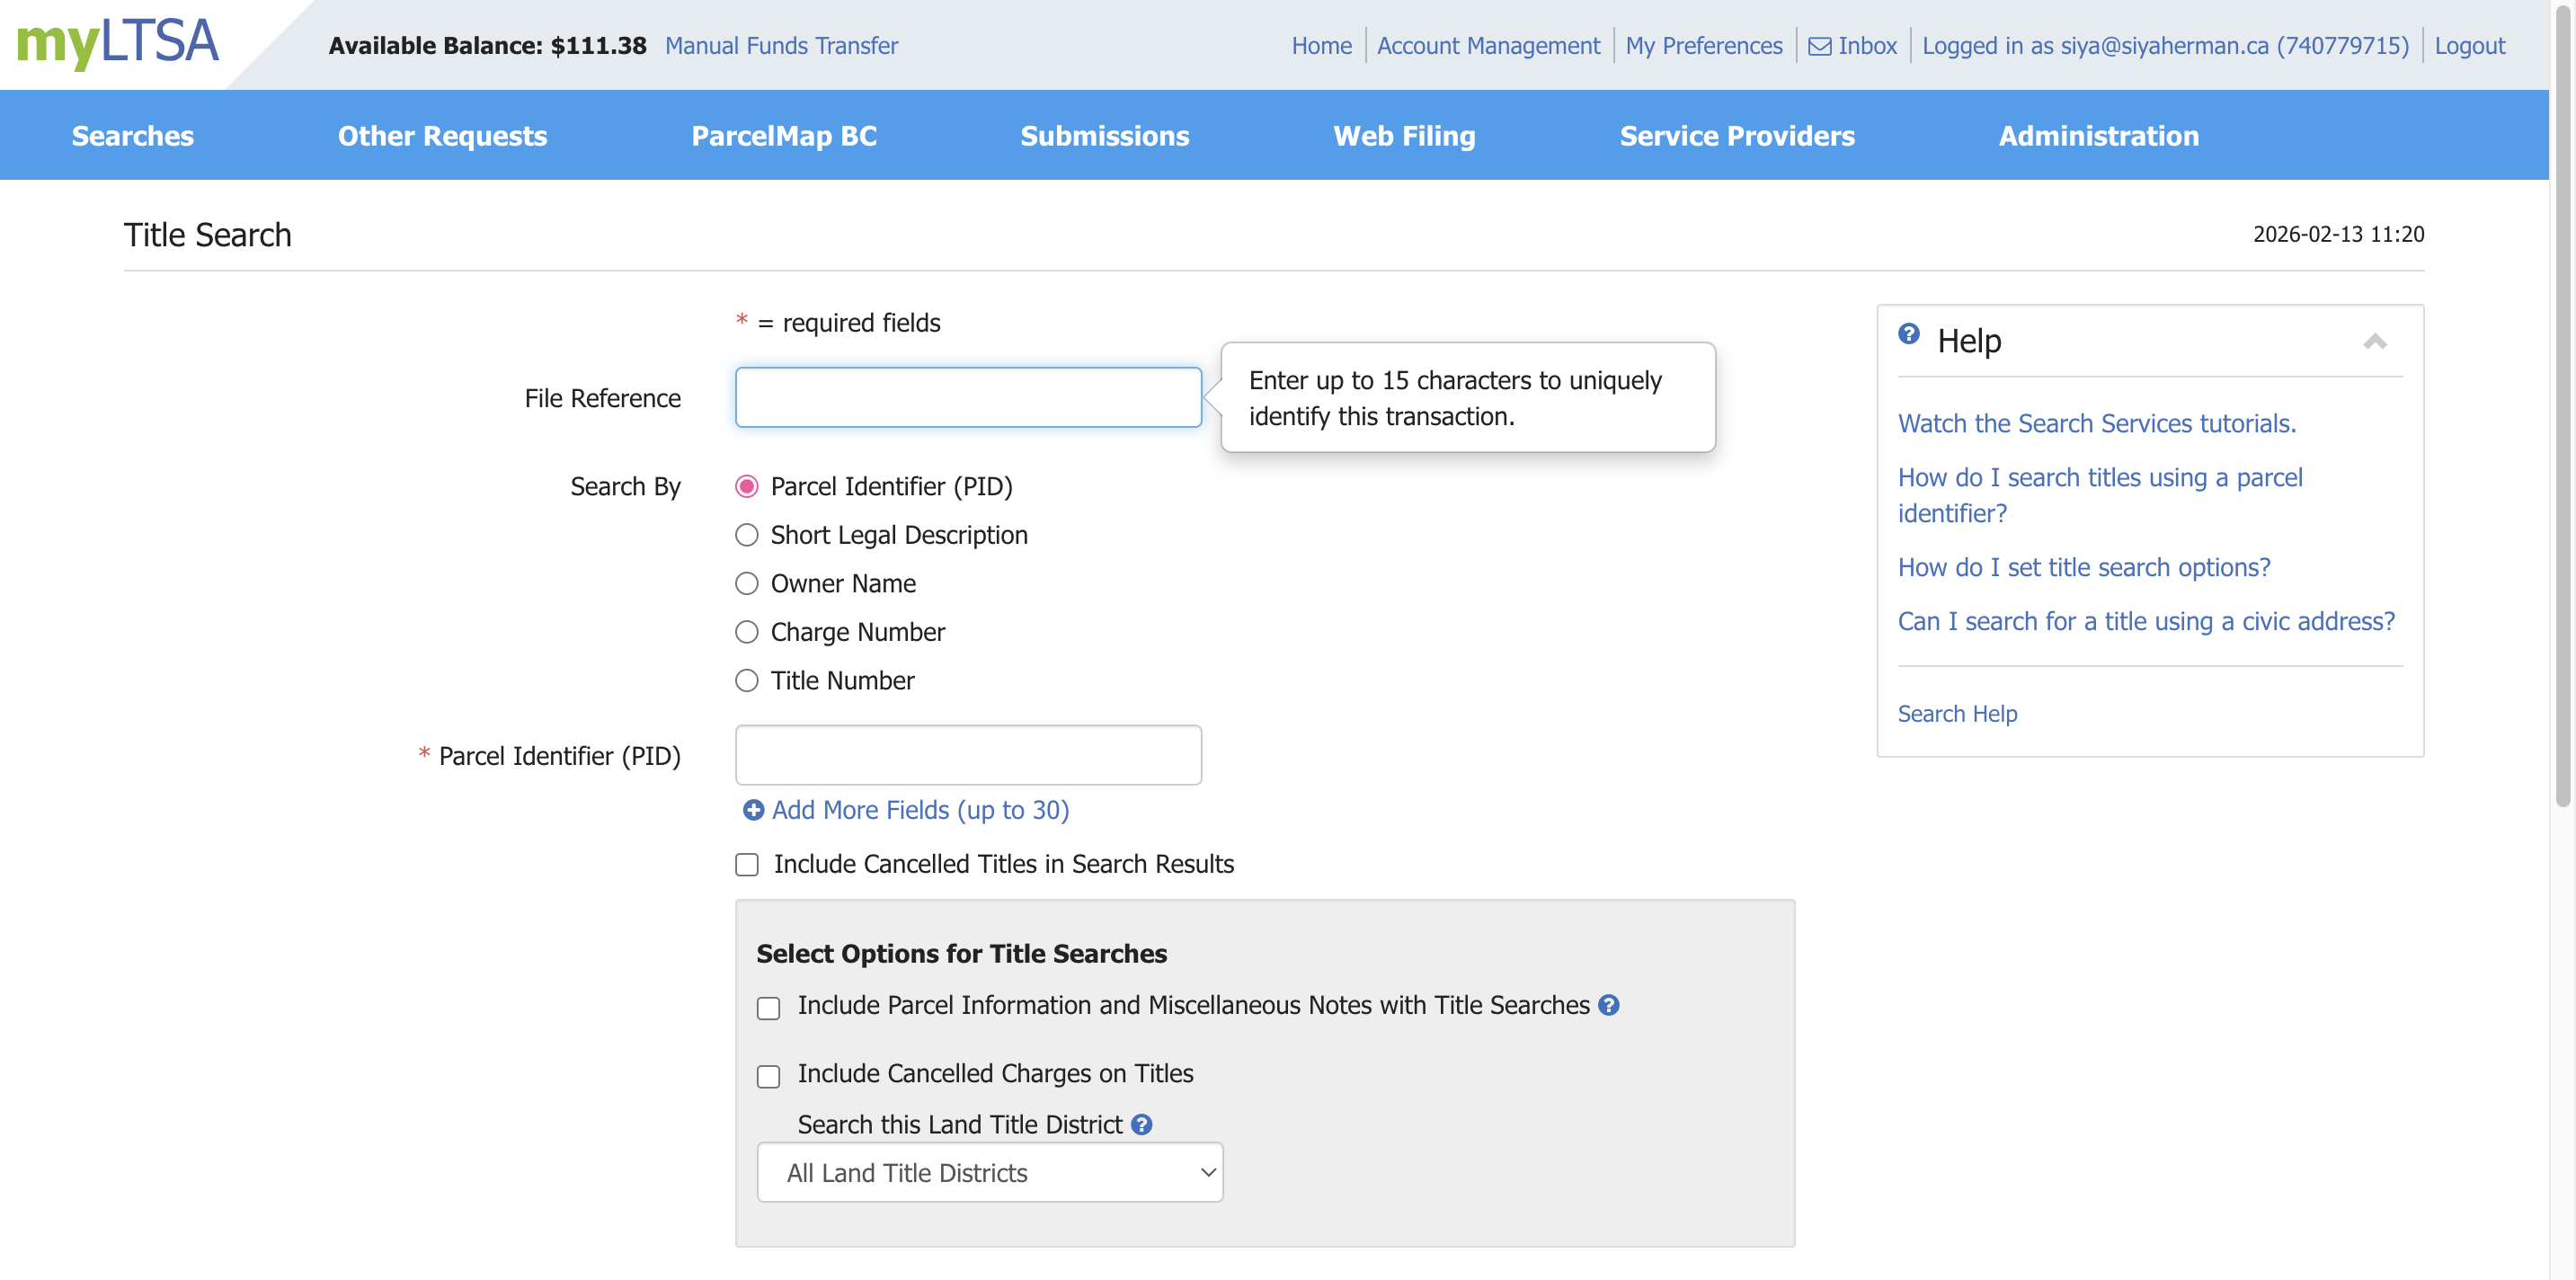The height and width of the screenshot is (1280, 2576).
Task: Click the Manual Funds Transfer link
Action: tap(781, 46)
